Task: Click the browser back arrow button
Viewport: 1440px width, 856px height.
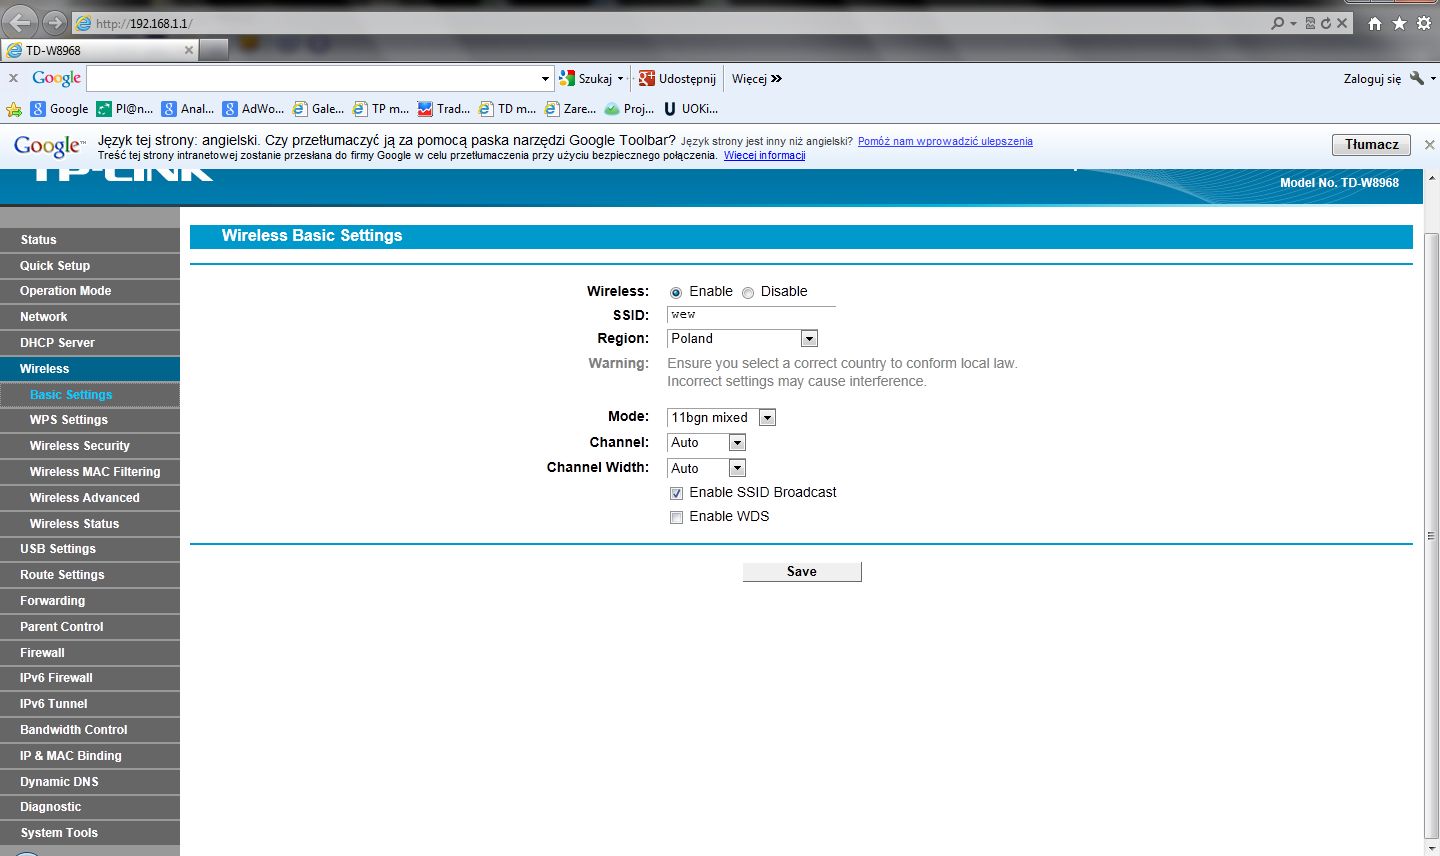Action: (x=22, y=22)
